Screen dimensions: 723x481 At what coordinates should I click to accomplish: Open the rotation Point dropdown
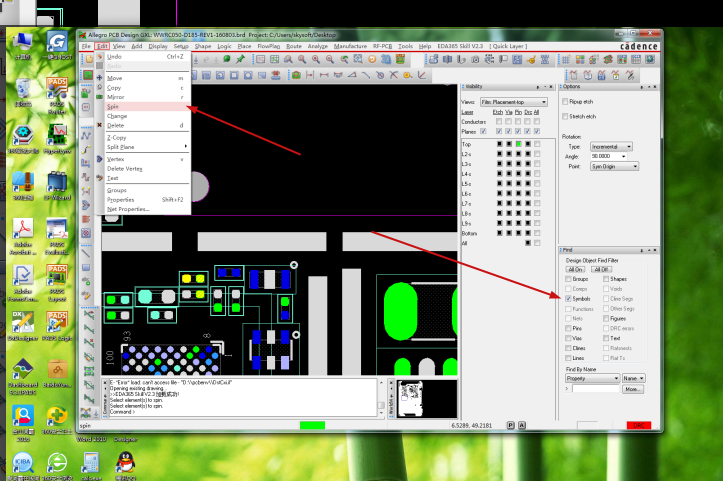(x=615, y=166)
